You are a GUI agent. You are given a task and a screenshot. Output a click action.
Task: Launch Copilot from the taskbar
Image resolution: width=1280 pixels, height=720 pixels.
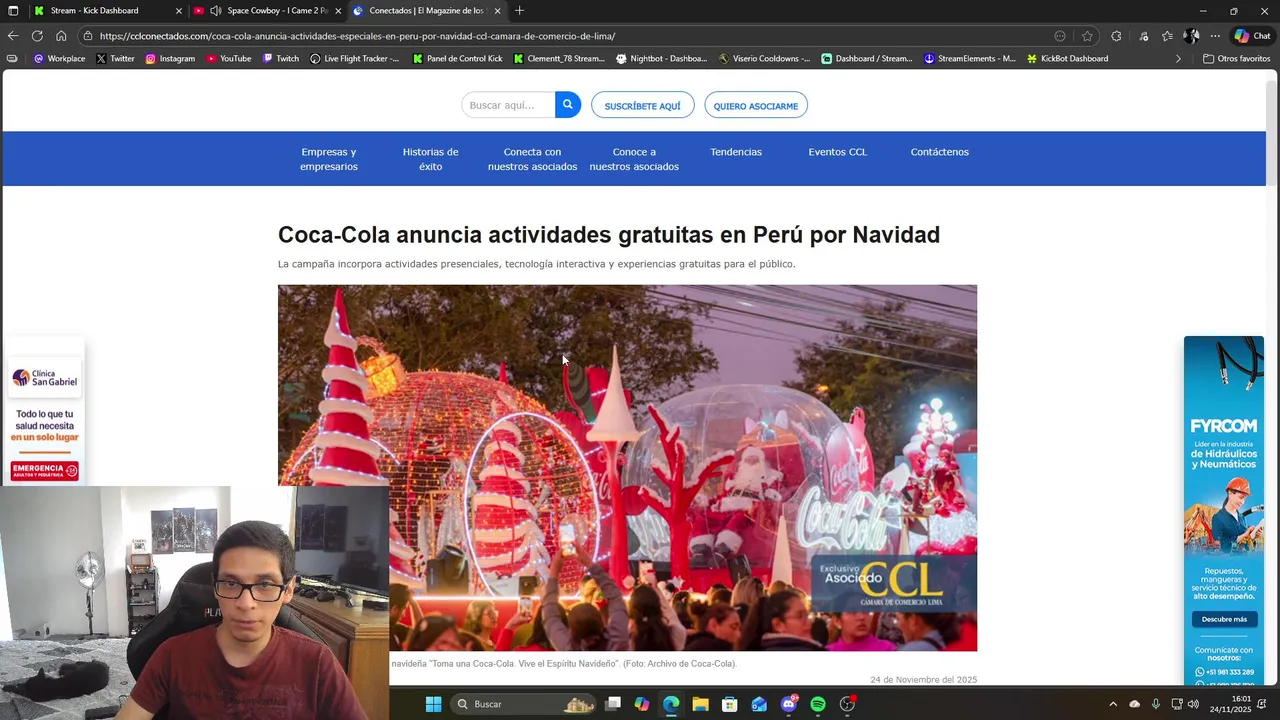[x=642, y=704]
